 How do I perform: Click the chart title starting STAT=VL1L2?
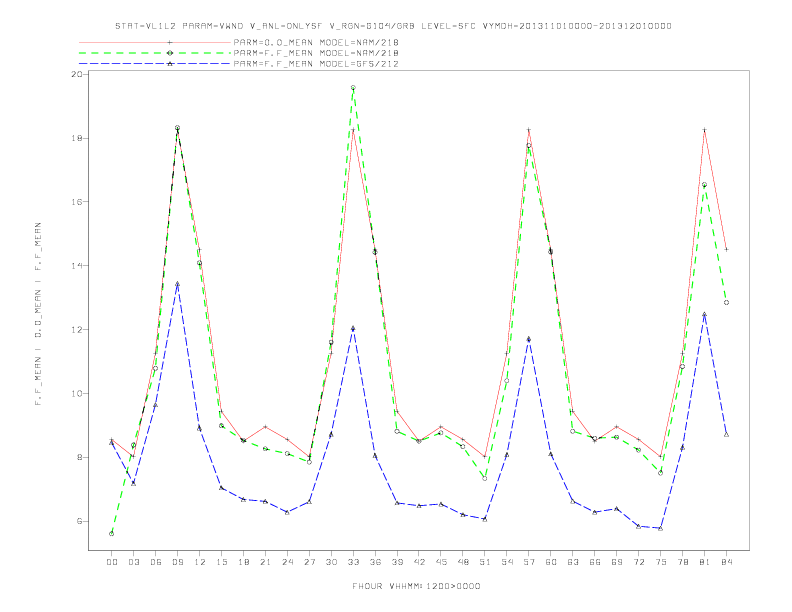(393, 26)
